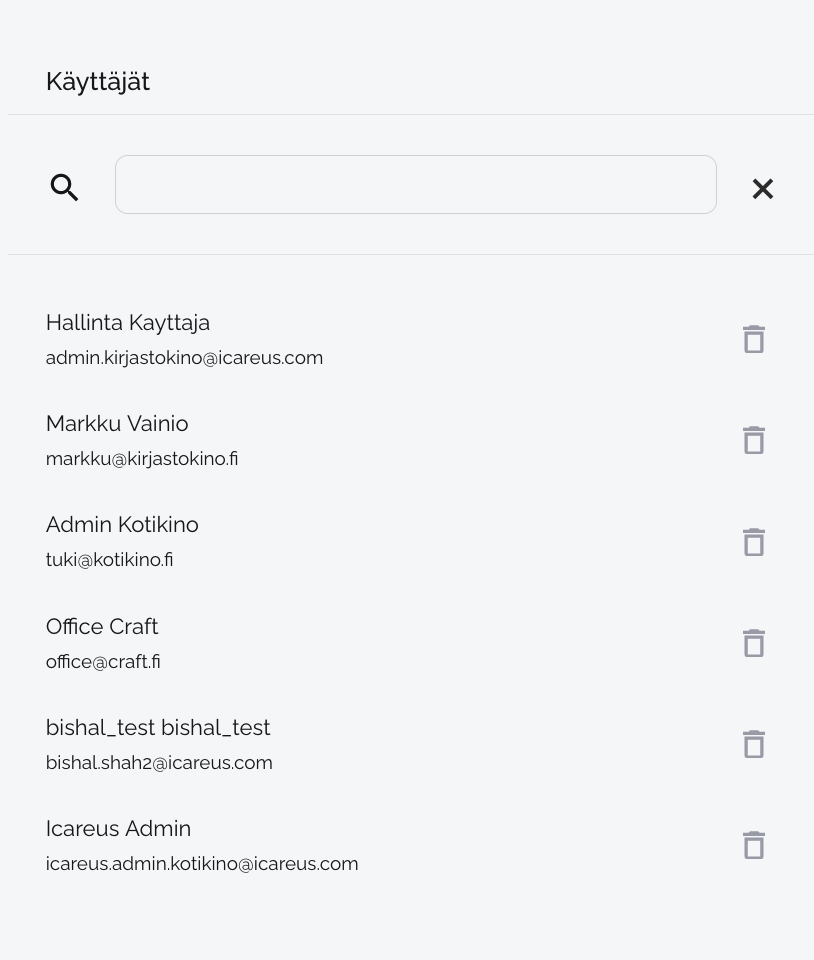
Task: Click the search magnifier icon
Action: point(65,187)
